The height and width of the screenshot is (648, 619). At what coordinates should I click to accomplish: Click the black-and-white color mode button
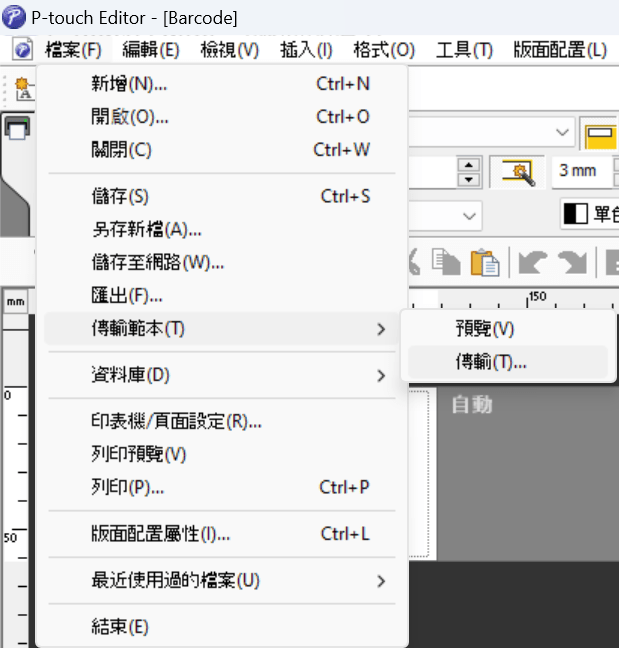(x=591, y=214)
